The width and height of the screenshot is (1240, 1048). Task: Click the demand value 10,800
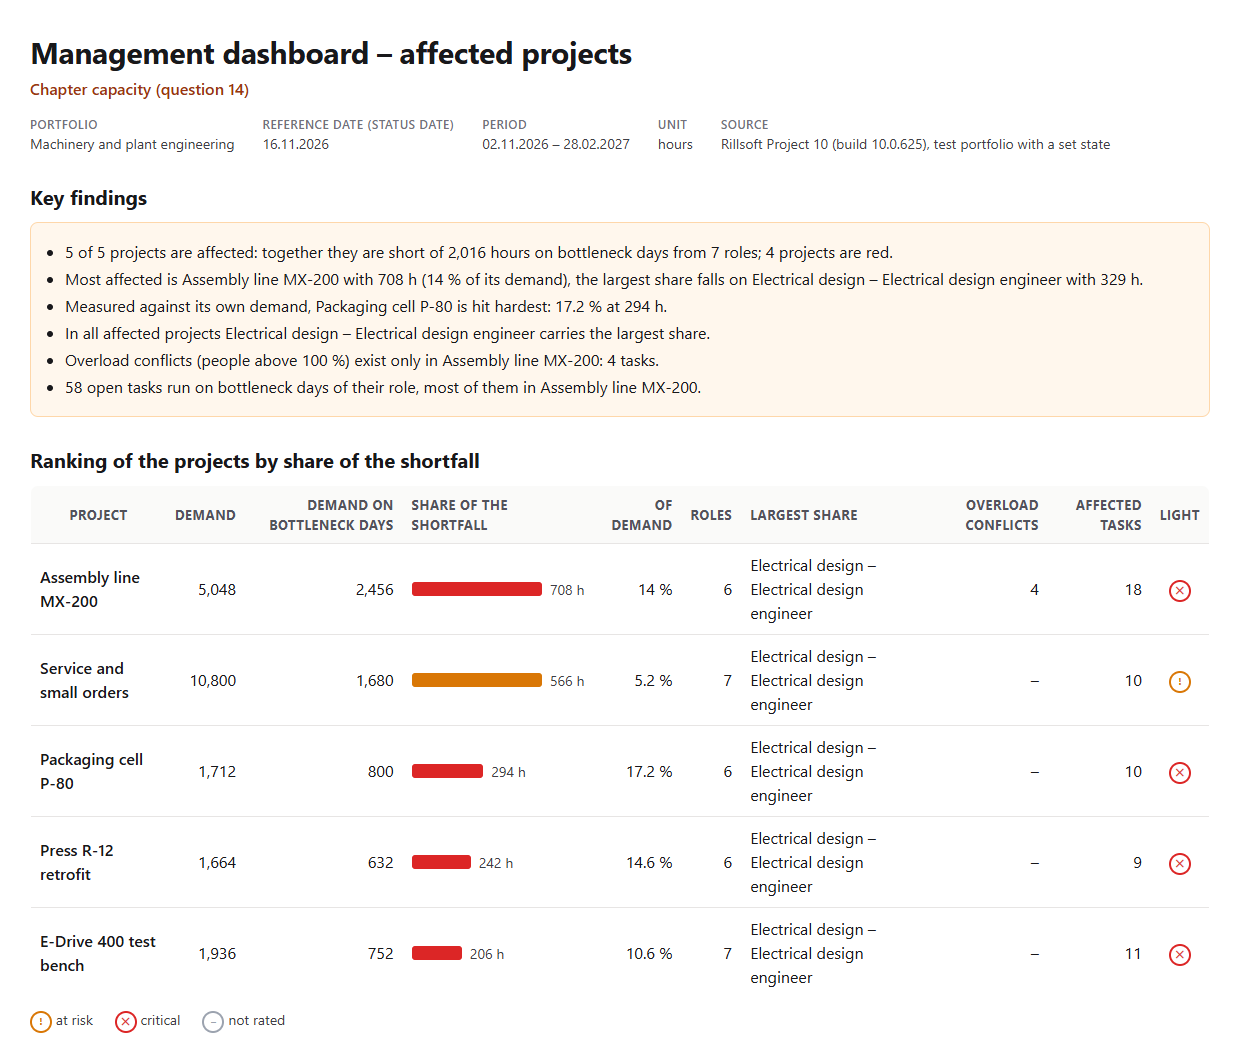point(213,681)
